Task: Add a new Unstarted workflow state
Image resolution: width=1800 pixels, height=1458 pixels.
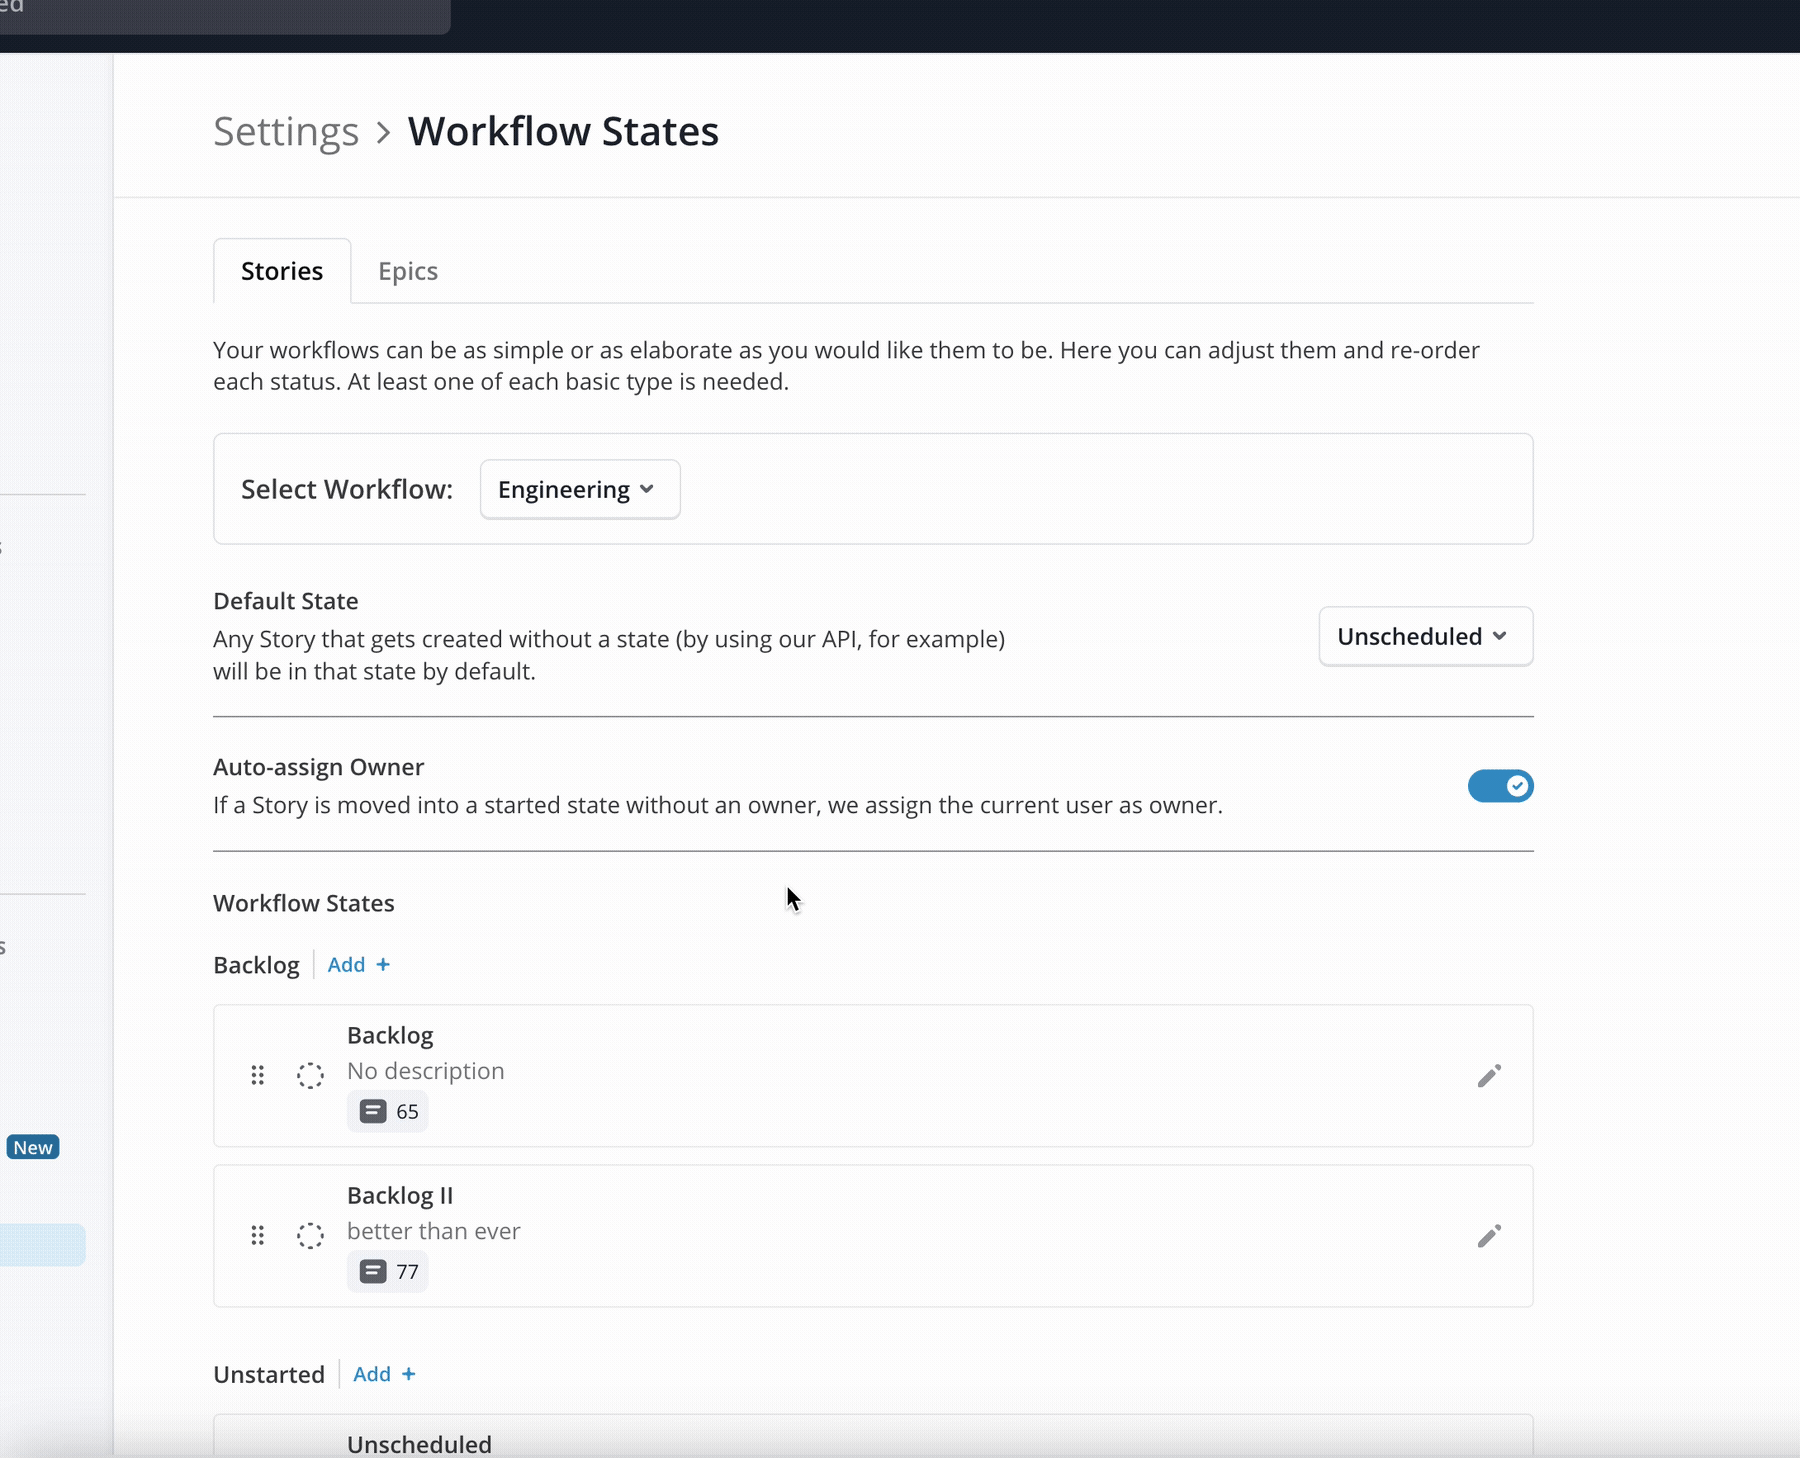Action: coord(384,1374)
